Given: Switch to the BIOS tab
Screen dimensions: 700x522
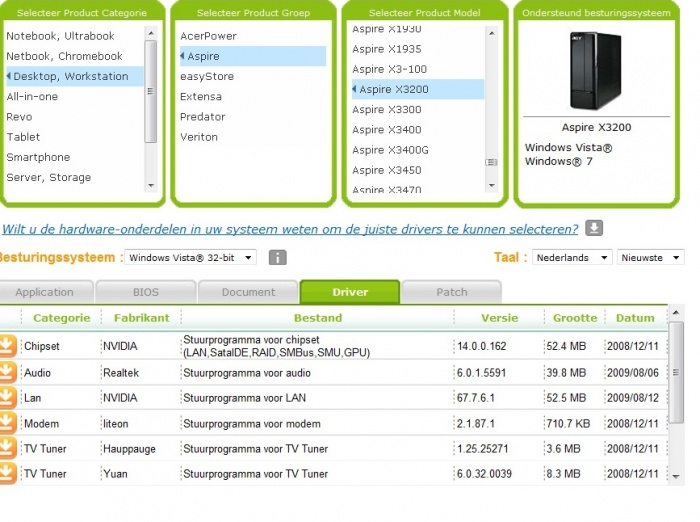Looking at the screenshot, I should coord(145,292).
